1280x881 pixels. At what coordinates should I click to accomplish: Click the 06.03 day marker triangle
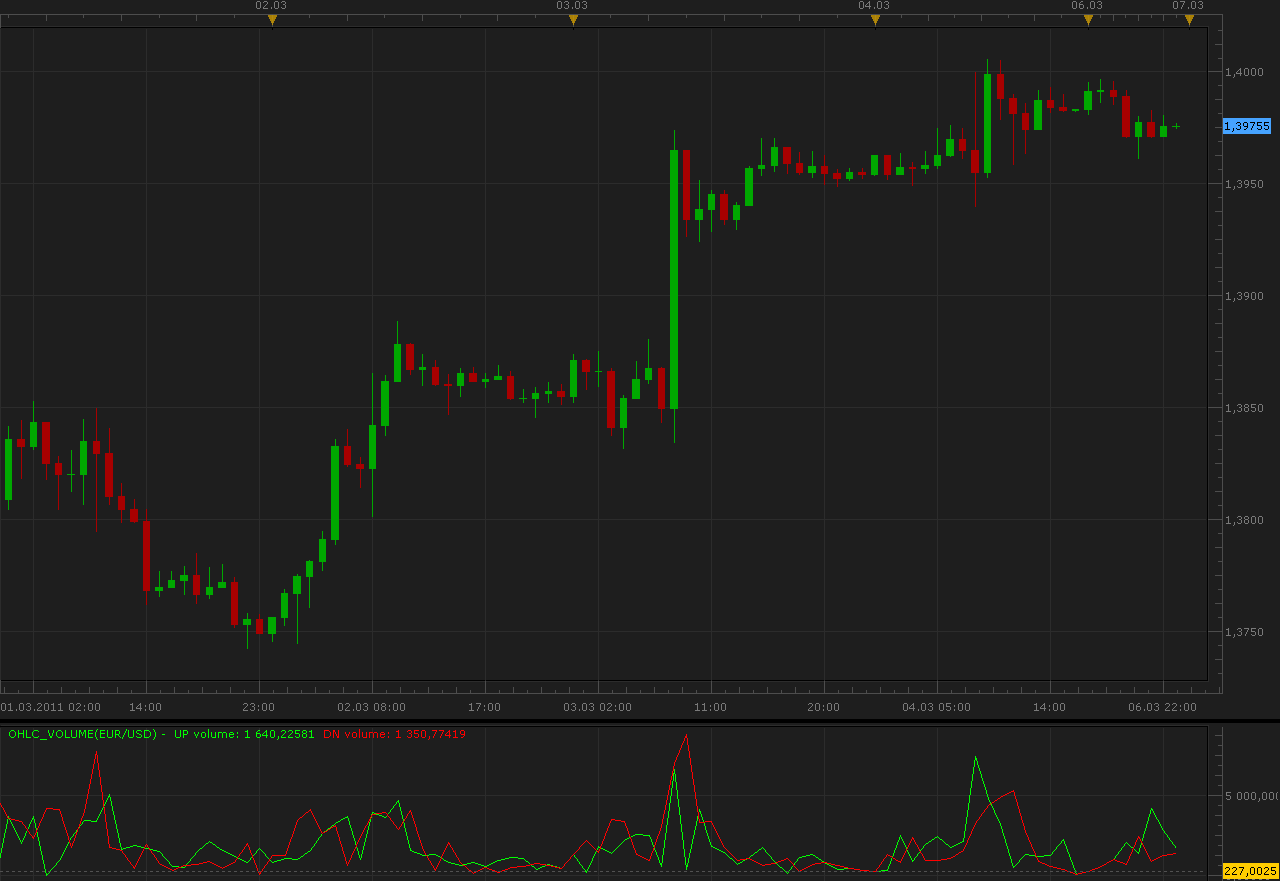(x=1088, y=20)
